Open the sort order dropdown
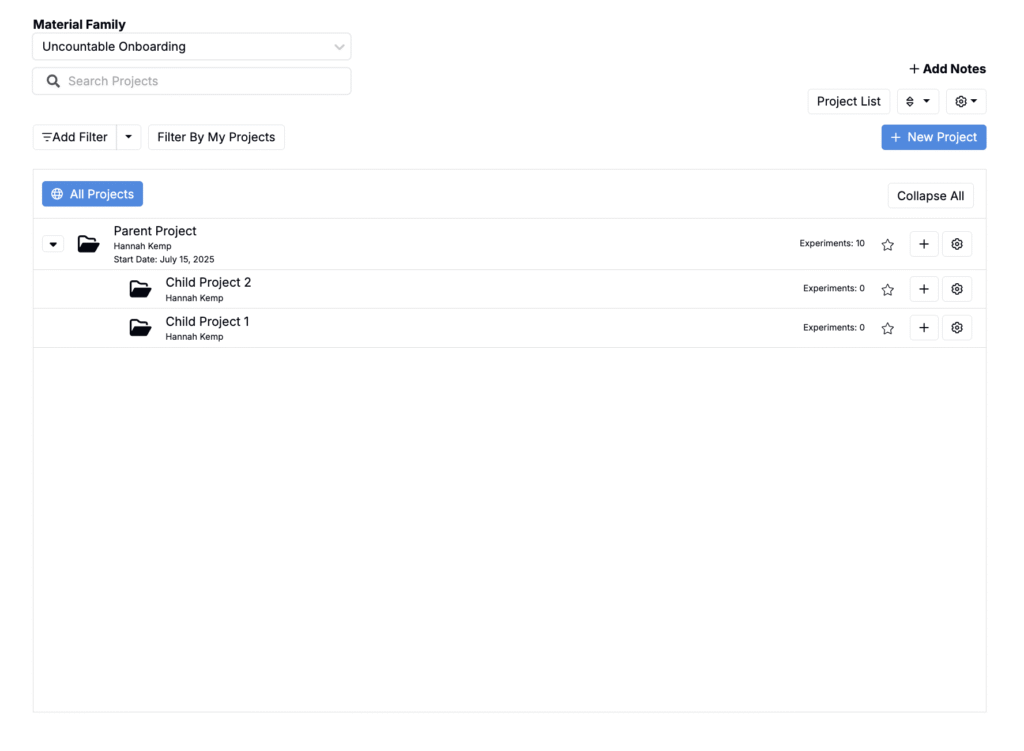The width and height of the screenshot is (1024, 751). pos(918,101)
